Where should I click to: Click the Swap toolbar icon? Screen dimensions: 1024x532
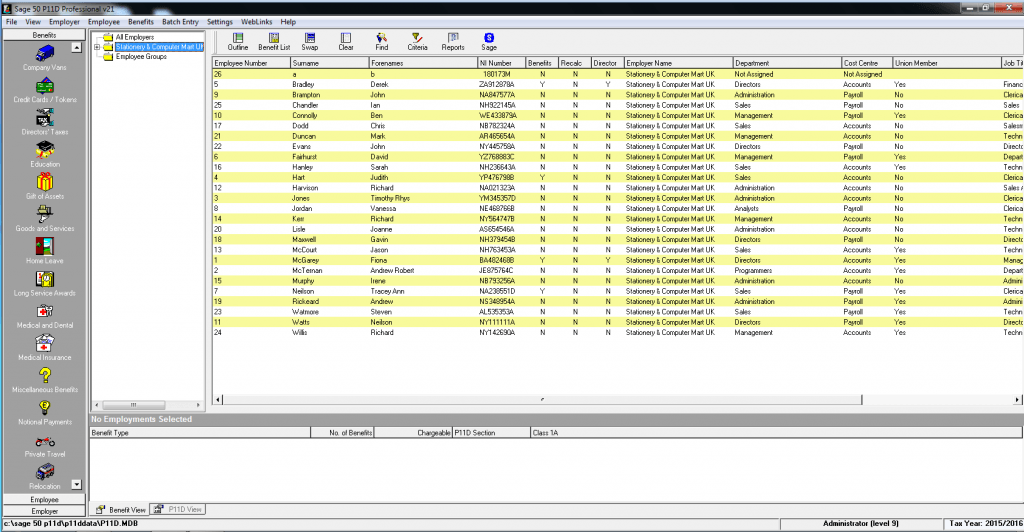click(310, 42)
